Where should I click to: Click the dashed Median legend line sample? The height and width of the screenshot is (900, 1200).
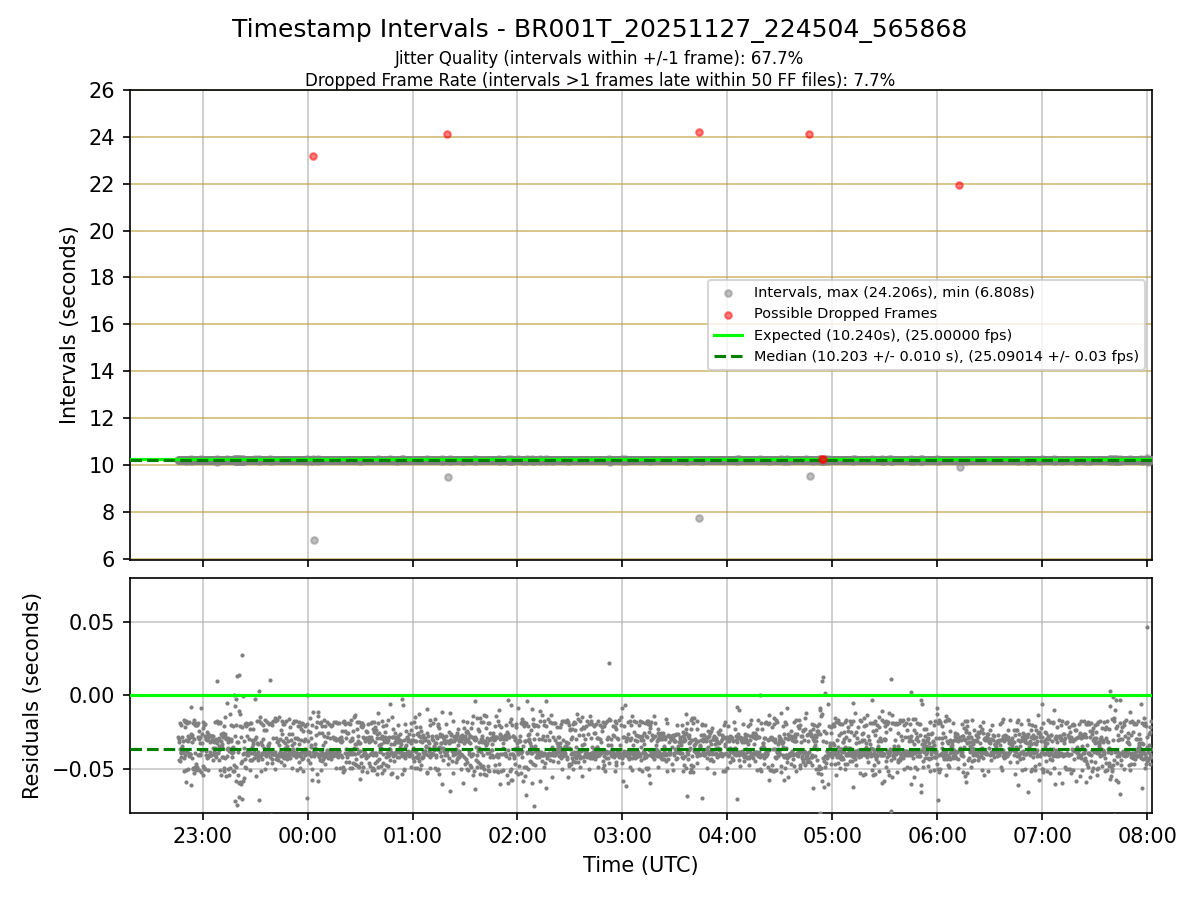(728, 356)
